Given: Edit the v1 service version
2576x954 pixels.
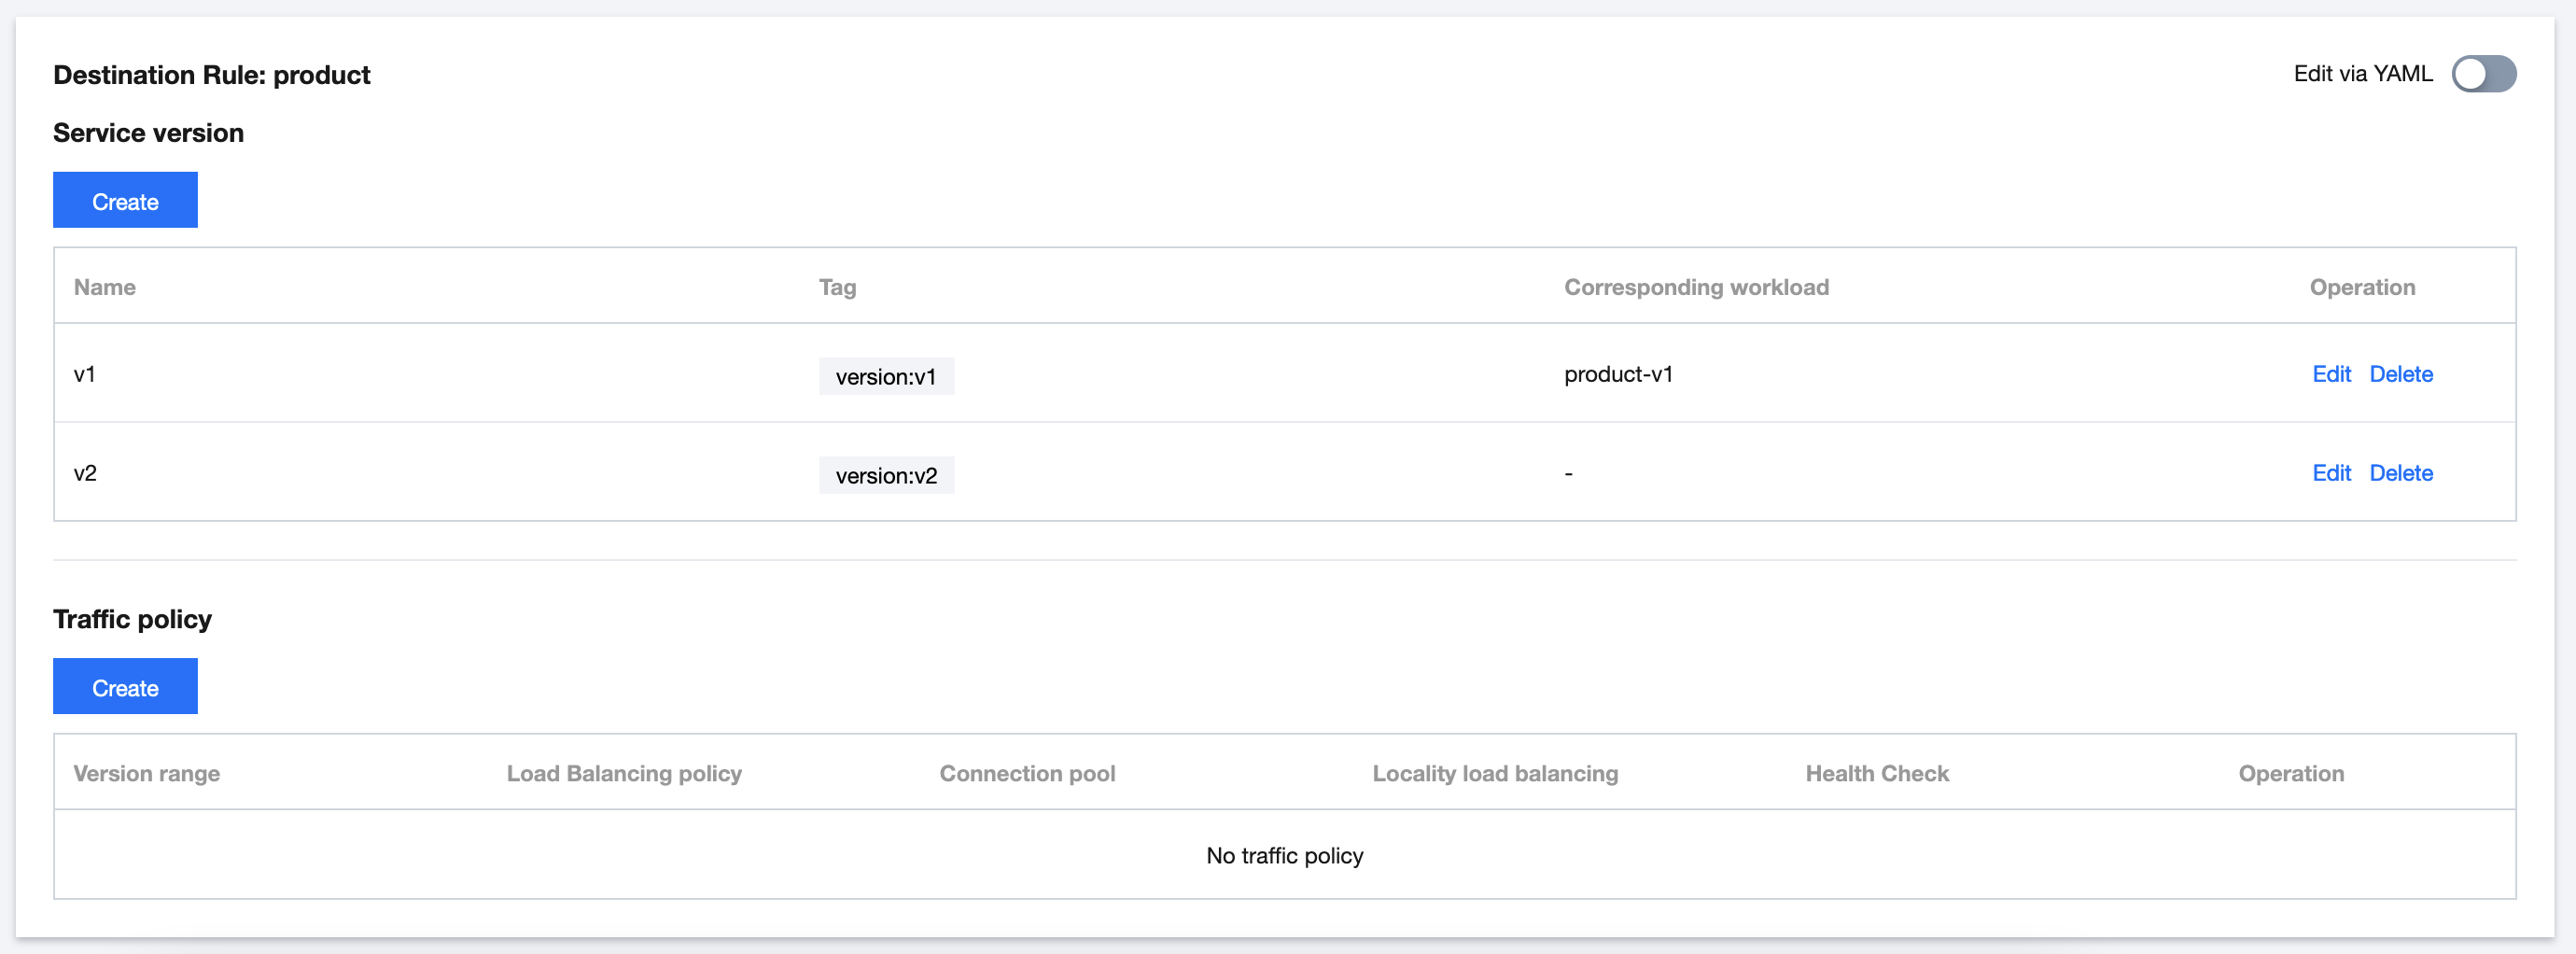Looking at the screenshot, I should pyautogui.click(x=2330, y=374).
